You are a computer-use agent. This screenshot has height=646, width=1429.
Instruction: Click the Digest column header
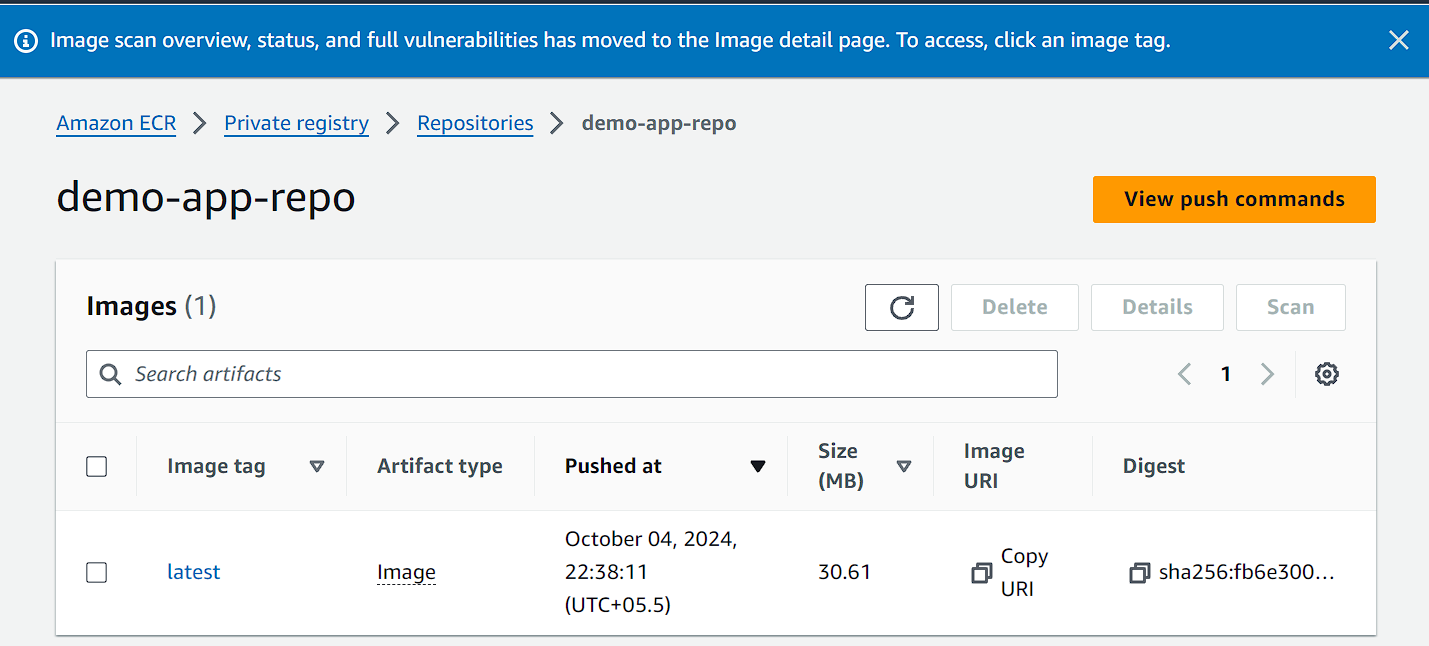[1154, 466]
